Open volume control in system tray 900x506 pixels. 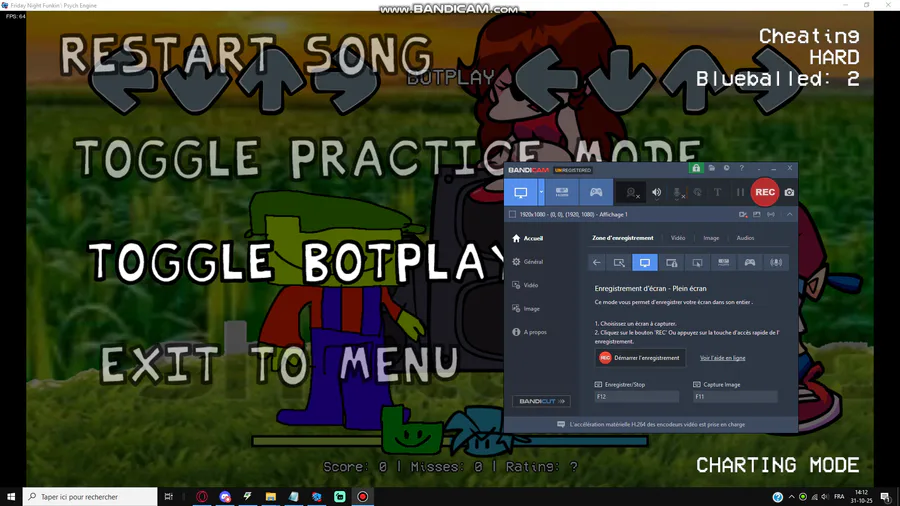pyautogui.click(x=825, y=497)
